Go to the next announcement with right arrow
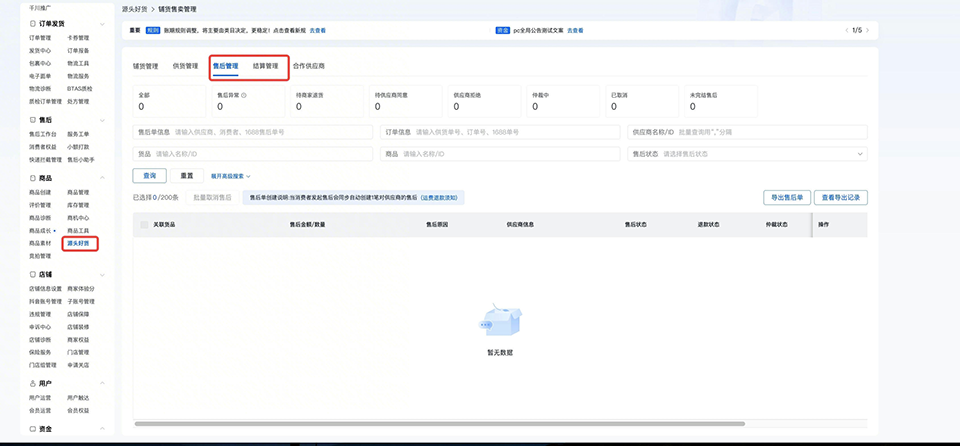Image resolution: width=960 pixels, height=446 pixels. coord(867,30)
